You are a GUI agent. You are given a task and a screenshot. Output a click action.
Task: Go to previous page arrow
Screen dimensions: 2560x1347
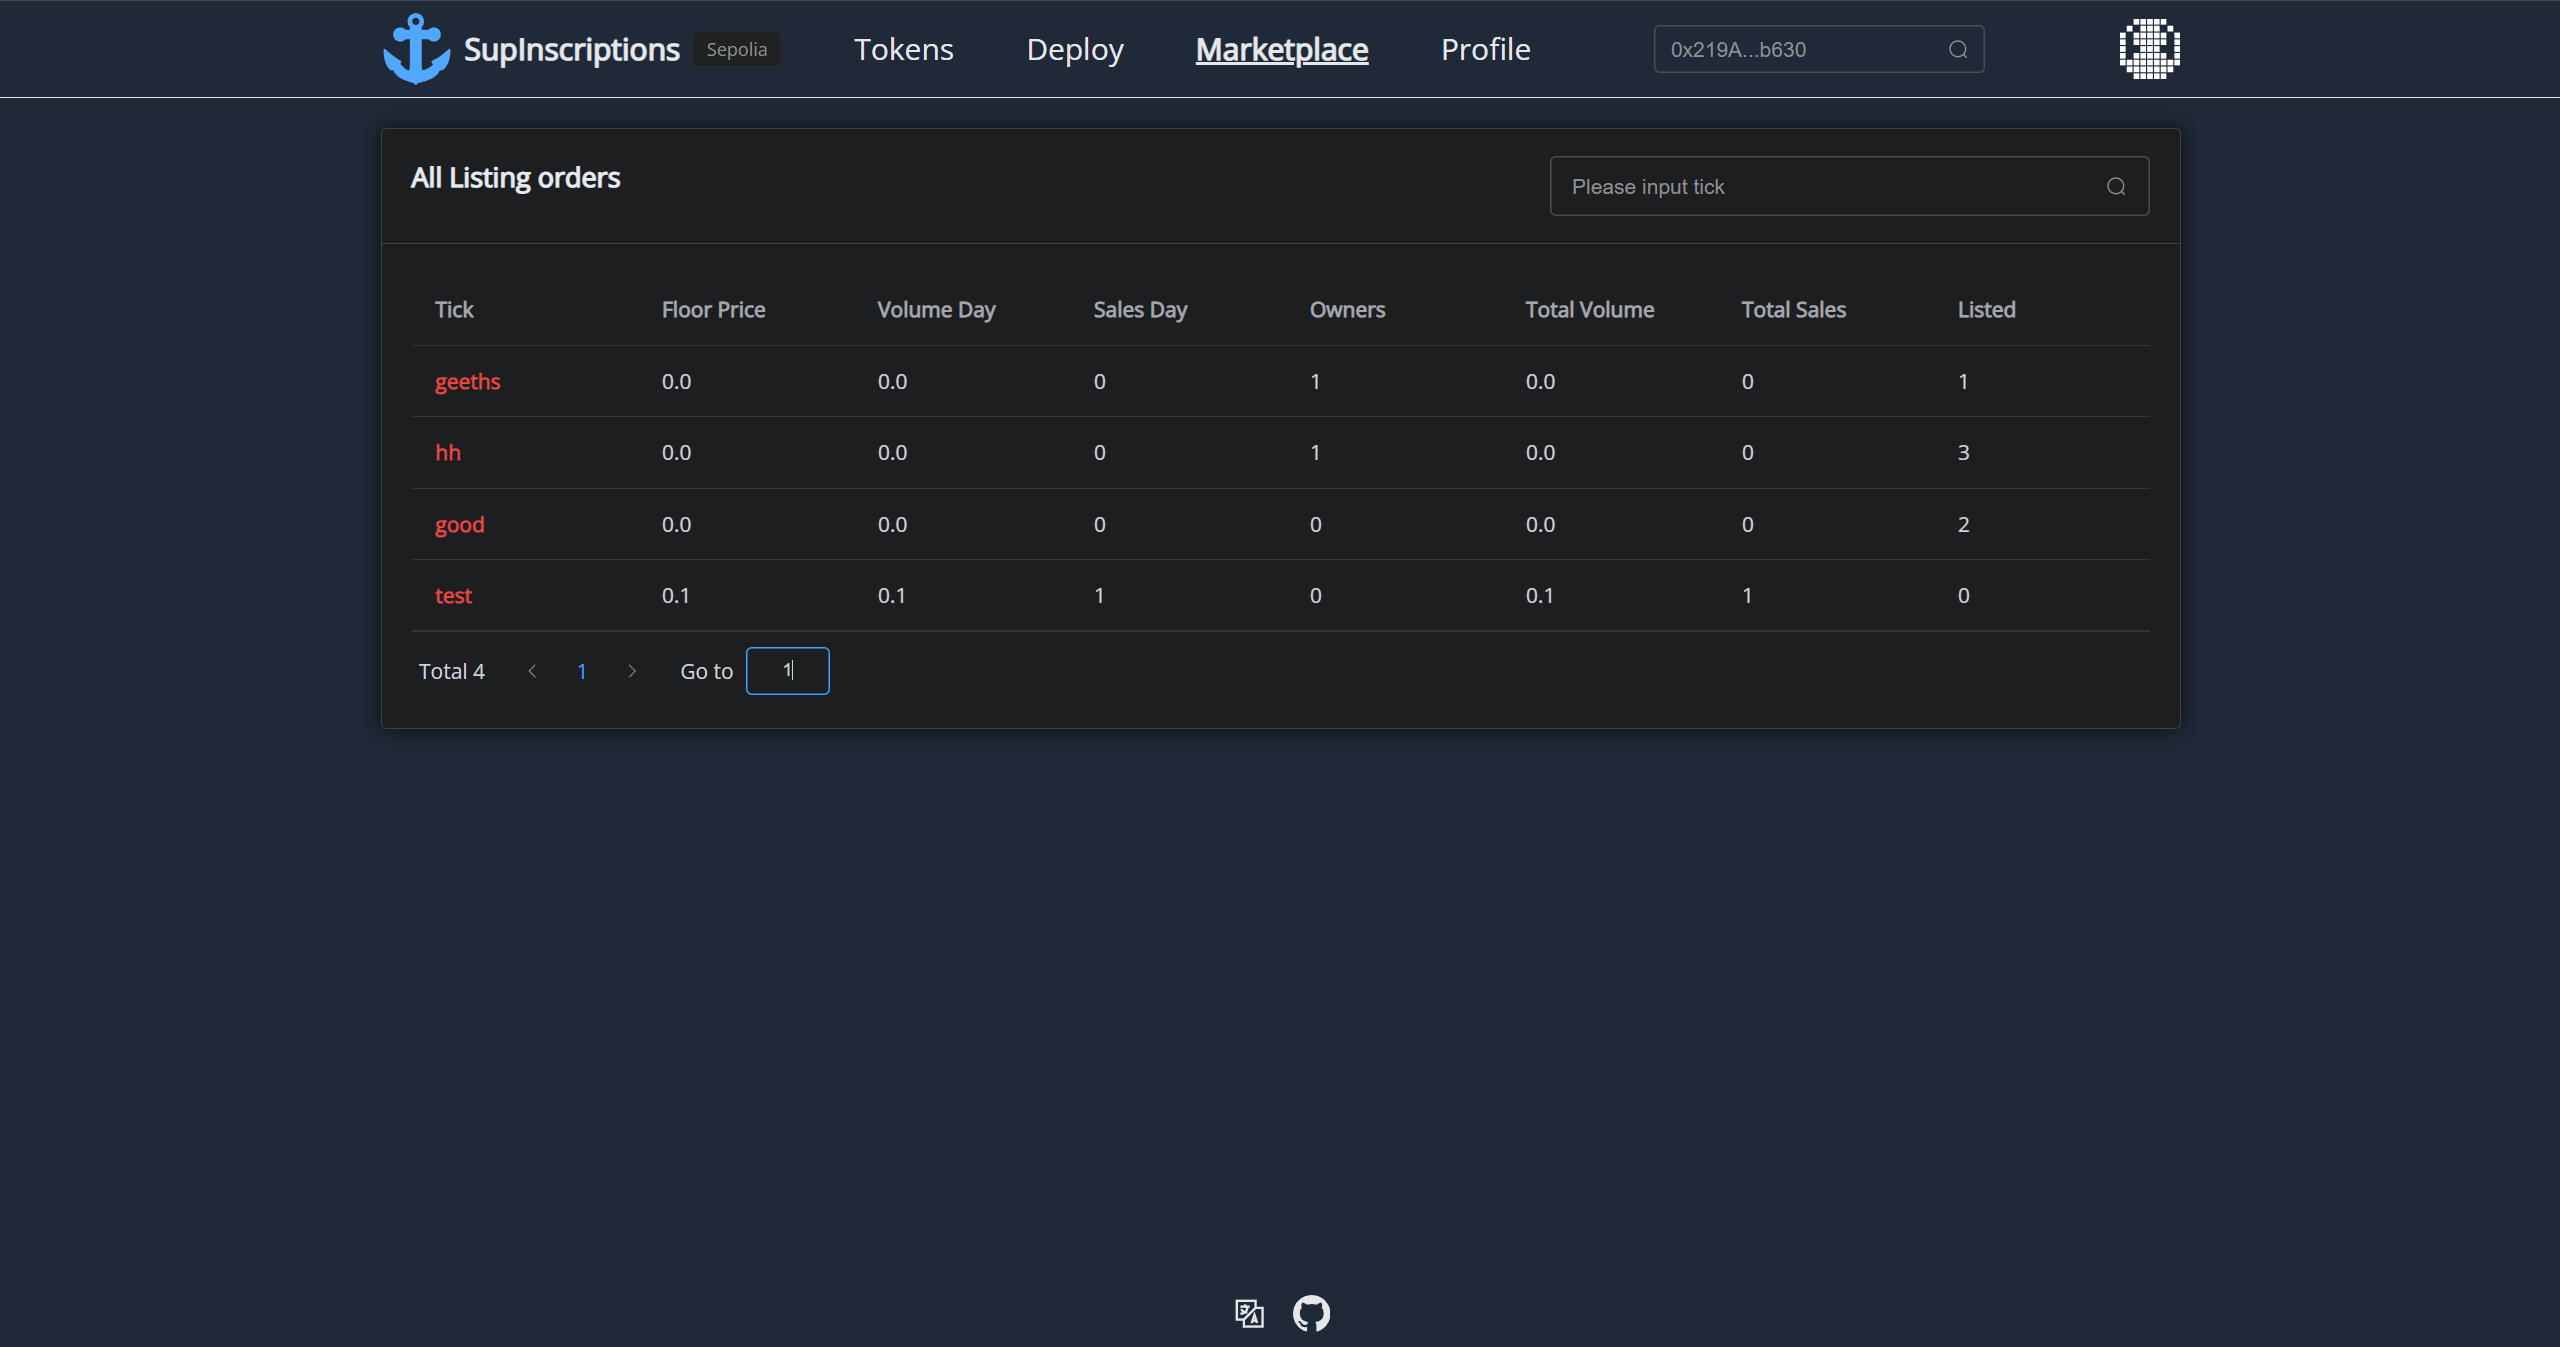[532, 672]
